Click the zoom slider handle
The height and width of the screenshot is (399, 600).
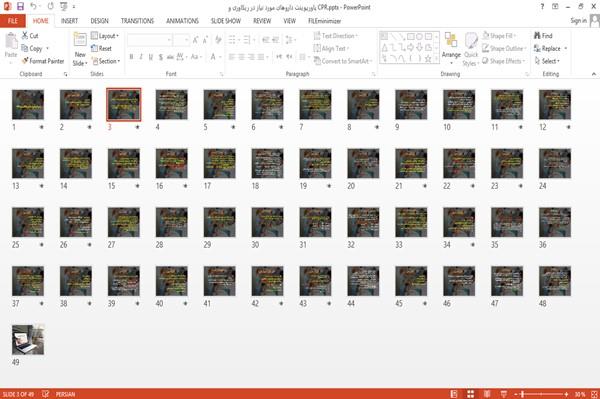tap(522, 394)
